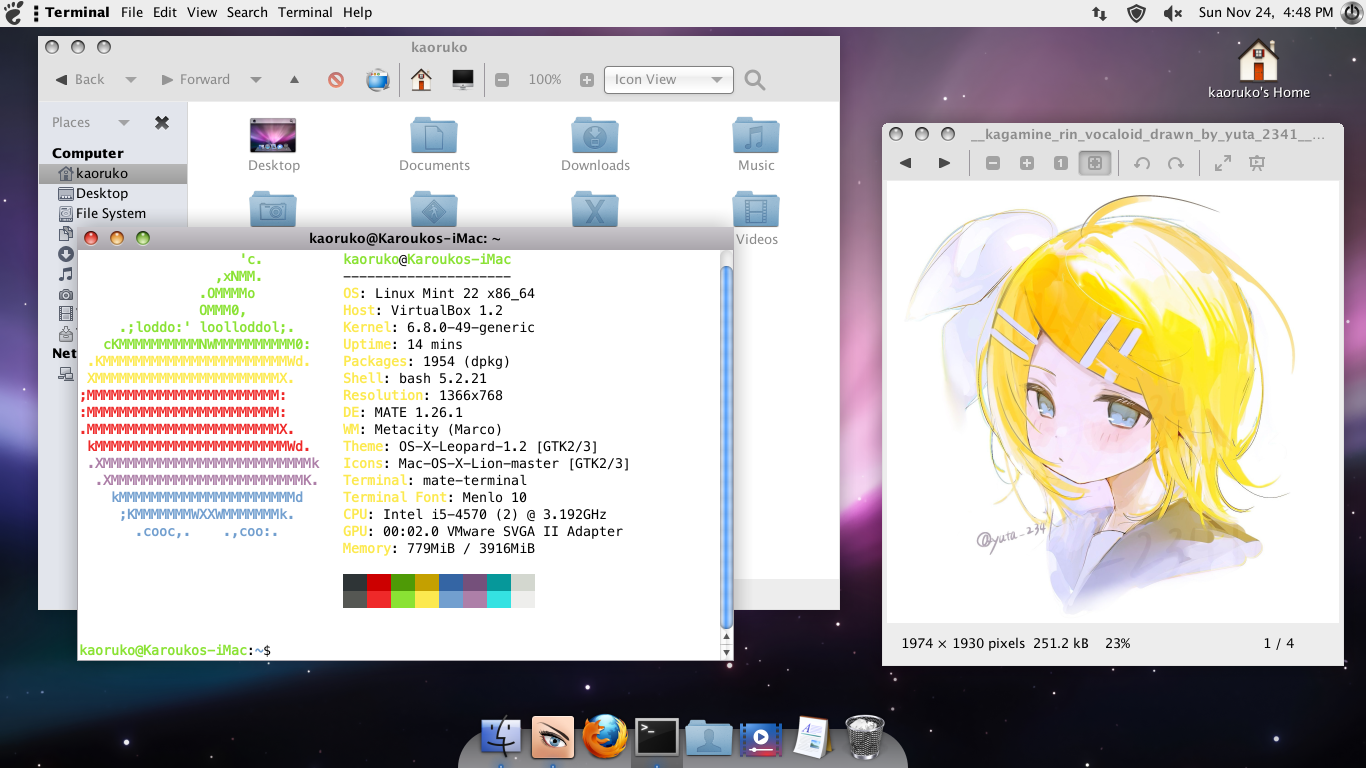Select the Documents folder in file view
The height and width of the screenshot is (768, 1366).
[434, 144]
